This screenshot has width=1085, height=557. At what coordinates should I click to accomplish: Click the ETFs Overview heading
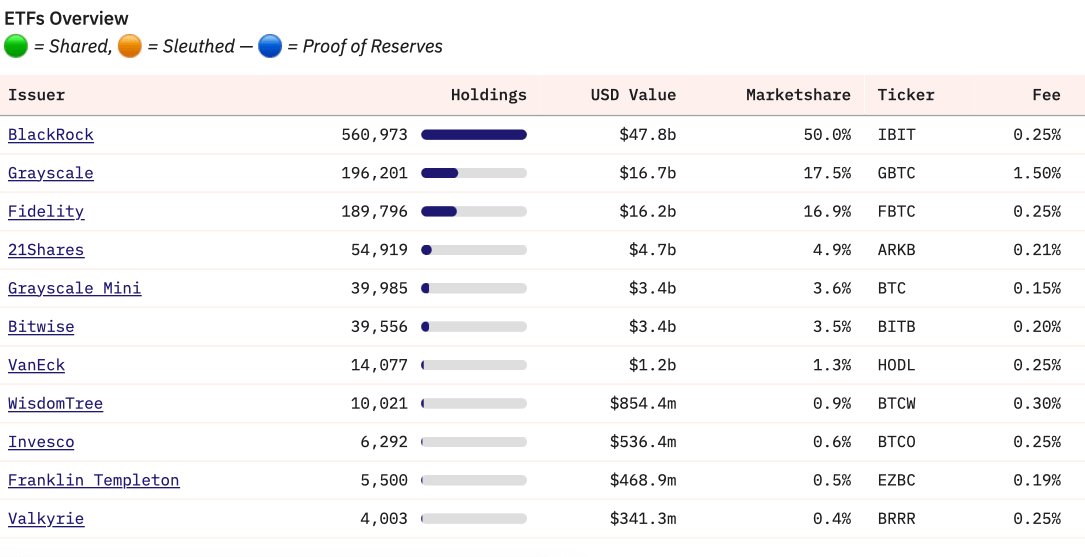tap(66, 19)
